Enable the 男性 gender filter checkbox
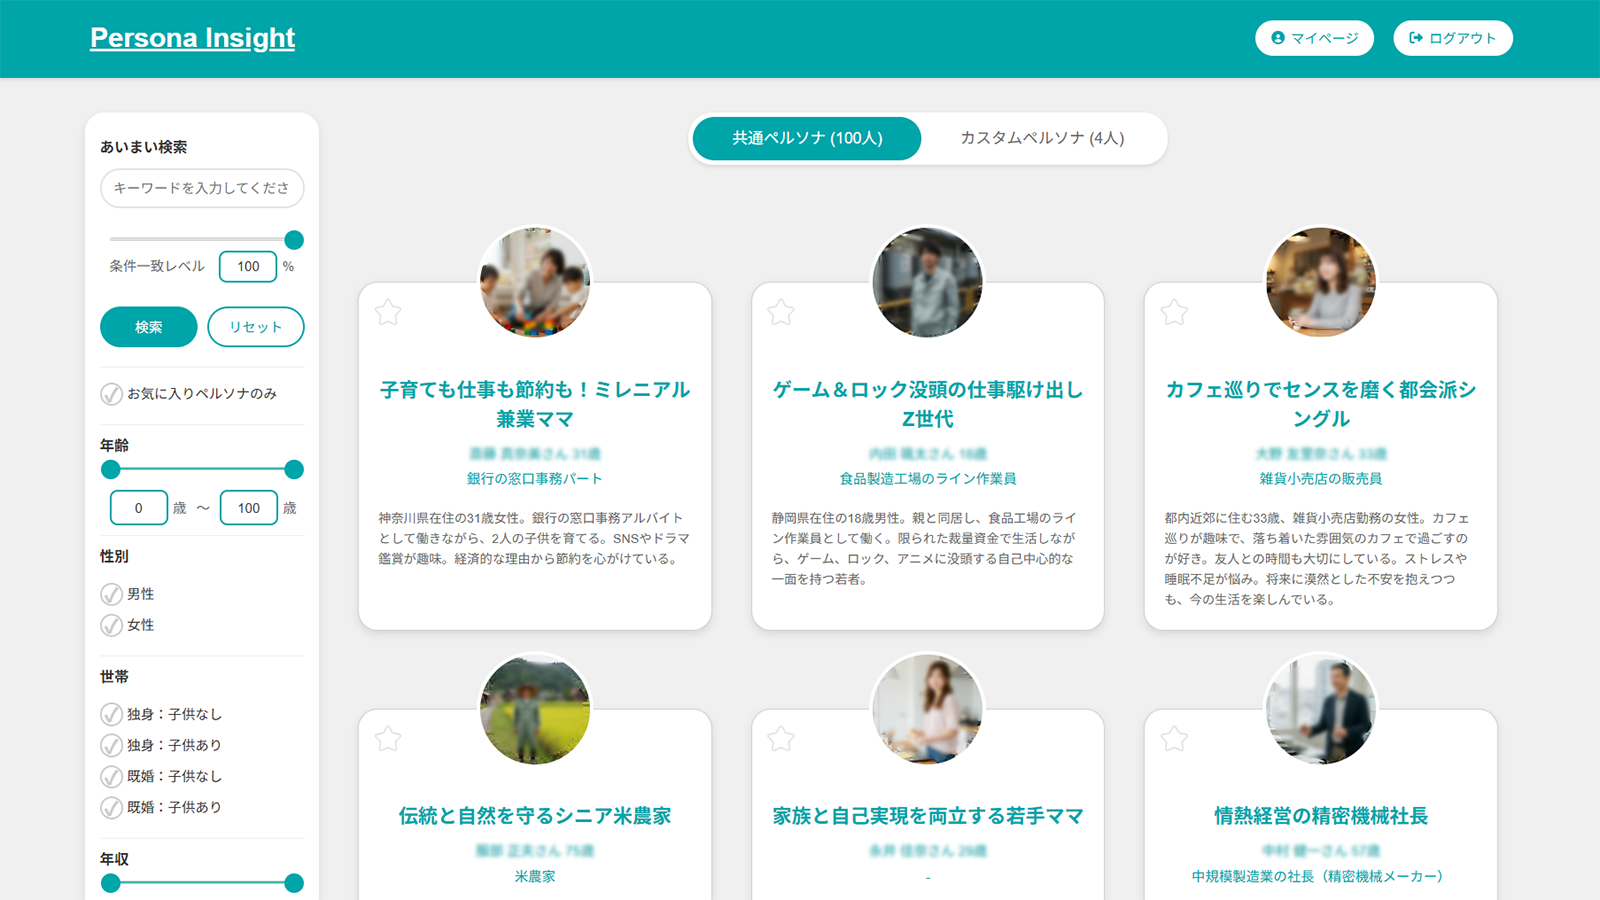1600x900 pixels. point(110,593)
